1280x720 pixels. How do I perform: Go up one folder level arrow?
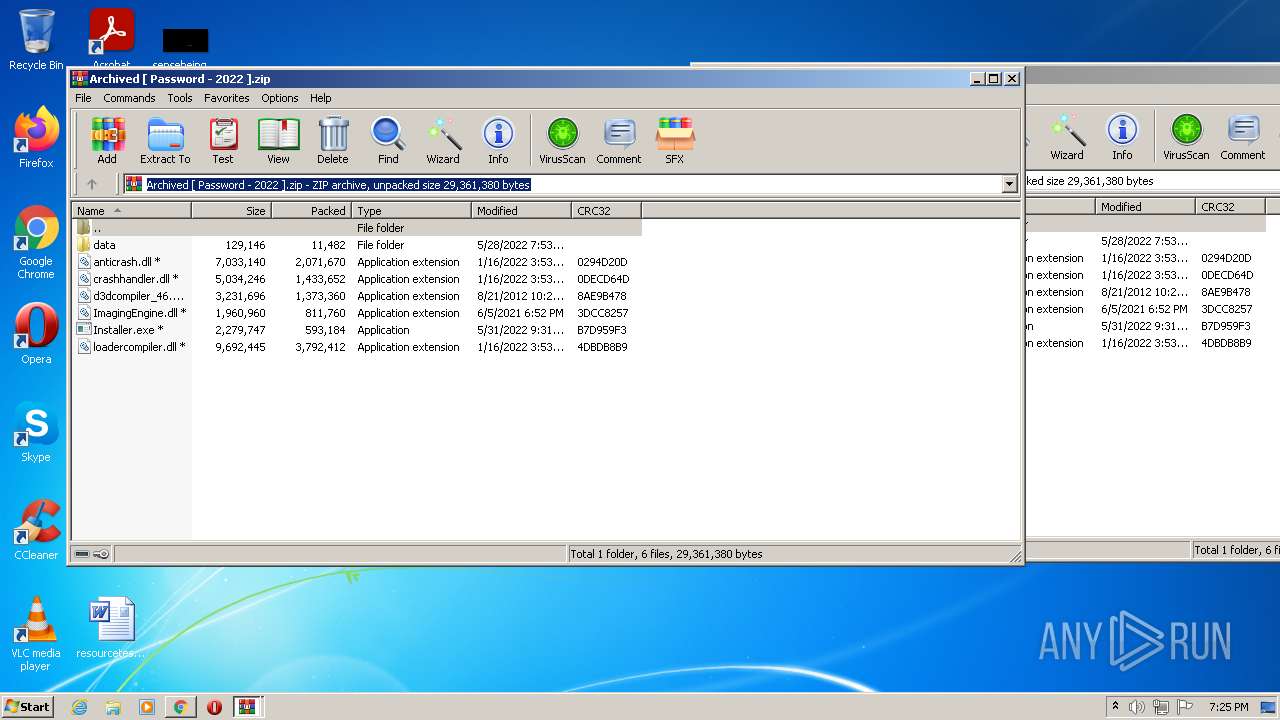pyautogui.click(x=92, y=184)
